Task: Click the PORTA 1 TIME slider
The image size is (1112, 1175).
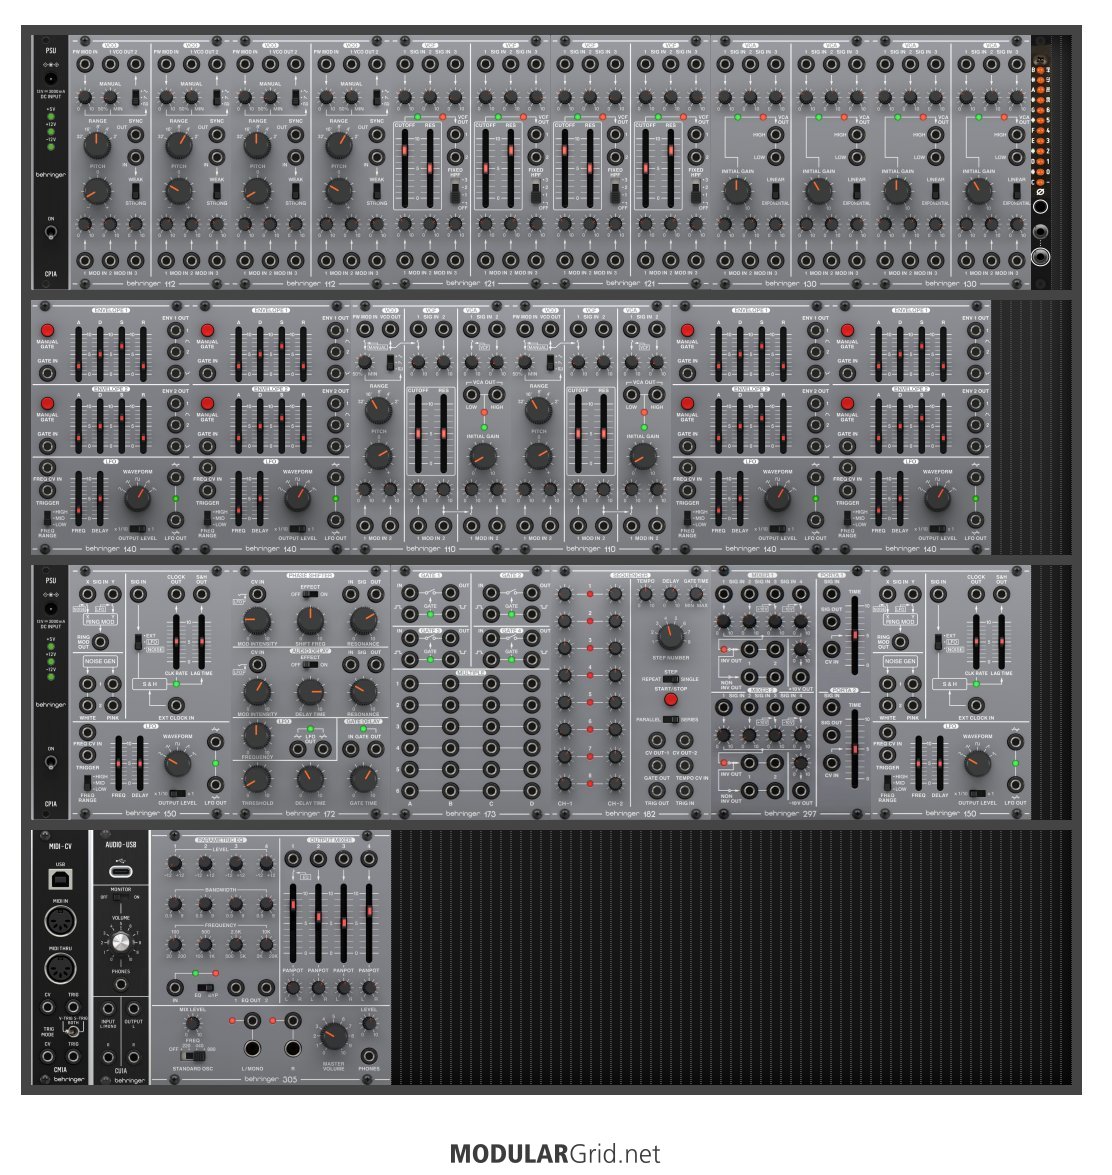Action: pos(855,634)
